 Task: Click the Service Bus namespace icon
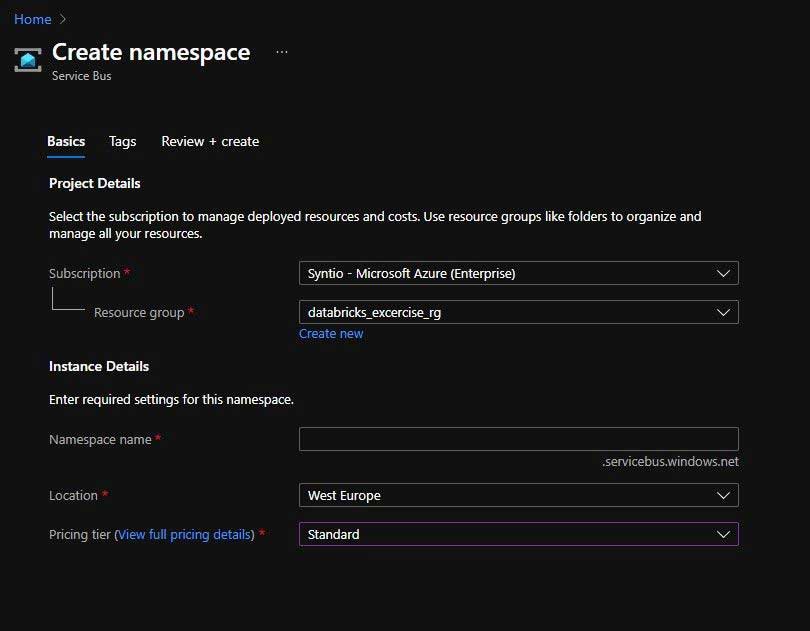coord(28,60)
